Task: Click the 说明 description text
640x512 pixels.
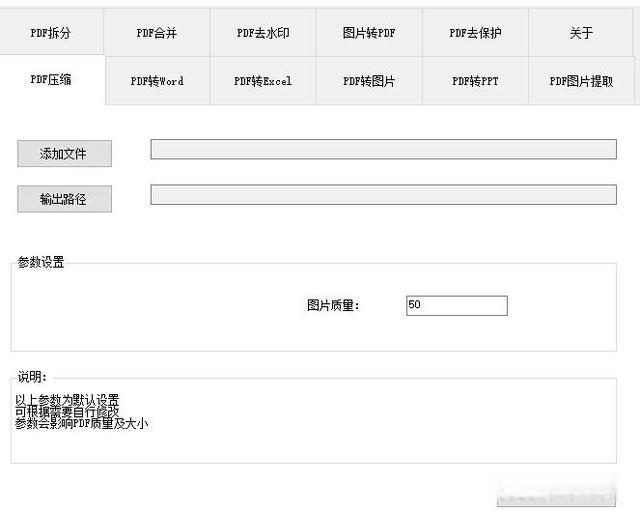Action: pyautogui.click(x=82, y=411)
